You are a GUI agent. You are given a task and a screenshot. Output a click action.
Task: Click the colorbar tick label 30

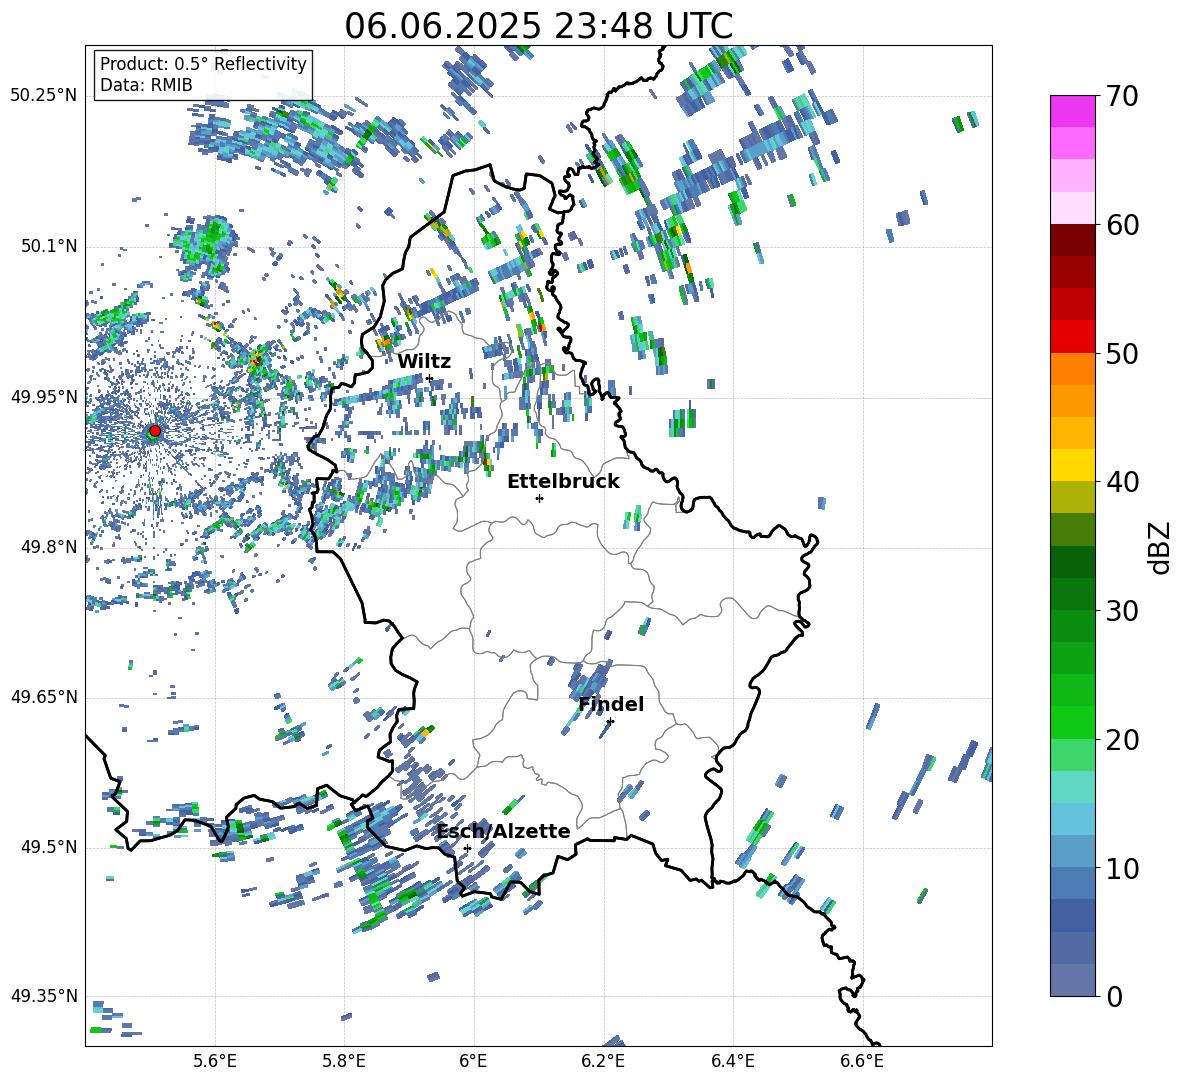tap(1122, 611)
